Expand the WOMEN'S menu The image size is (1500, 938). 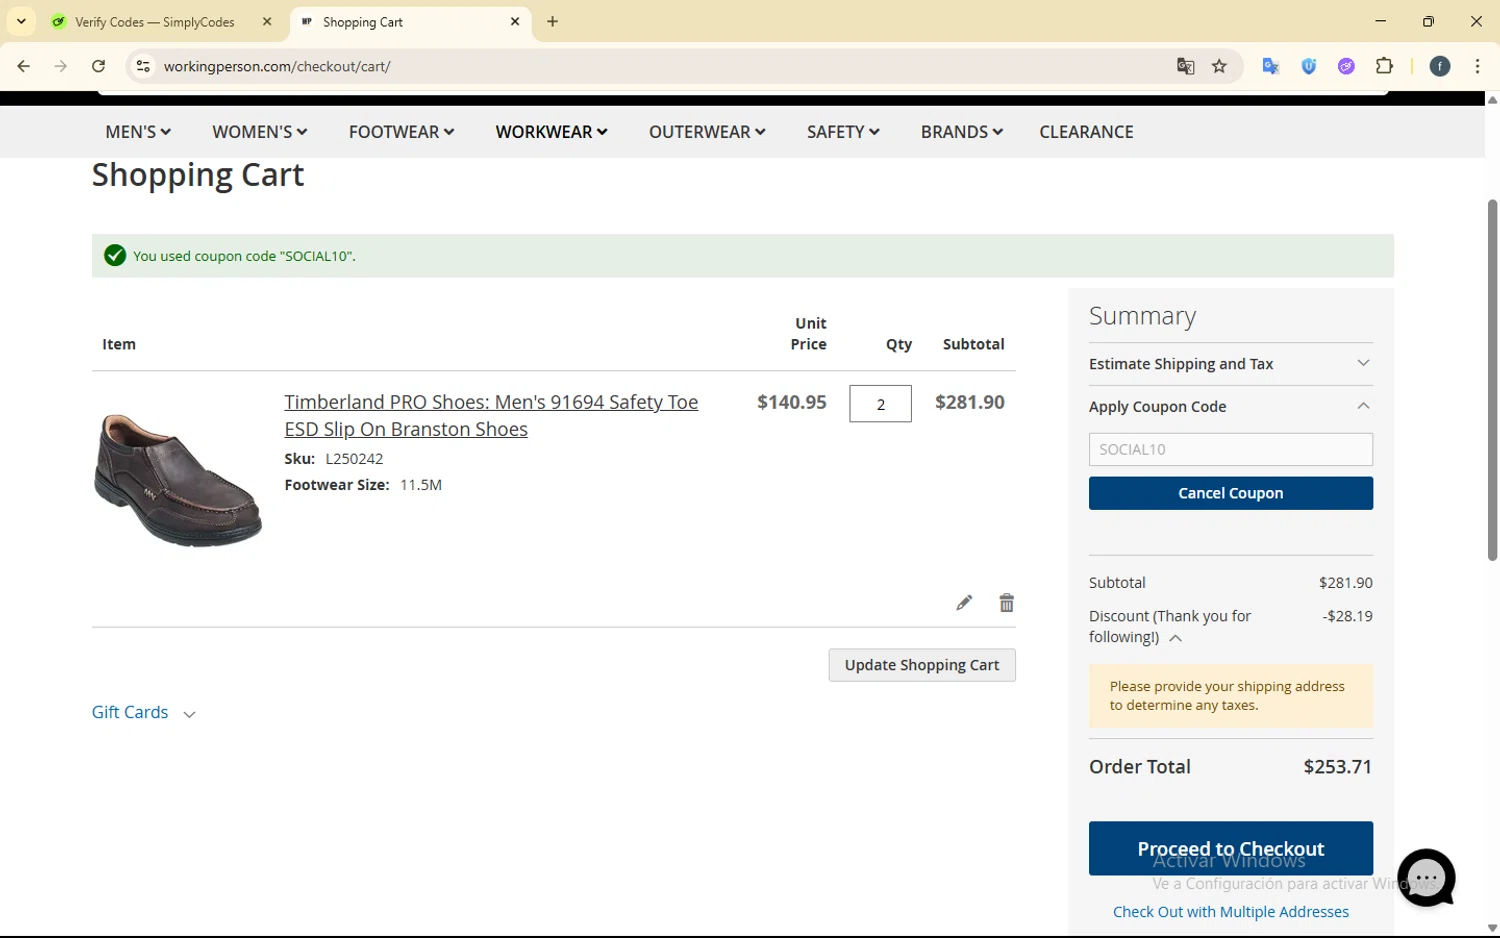click(259, 132)
